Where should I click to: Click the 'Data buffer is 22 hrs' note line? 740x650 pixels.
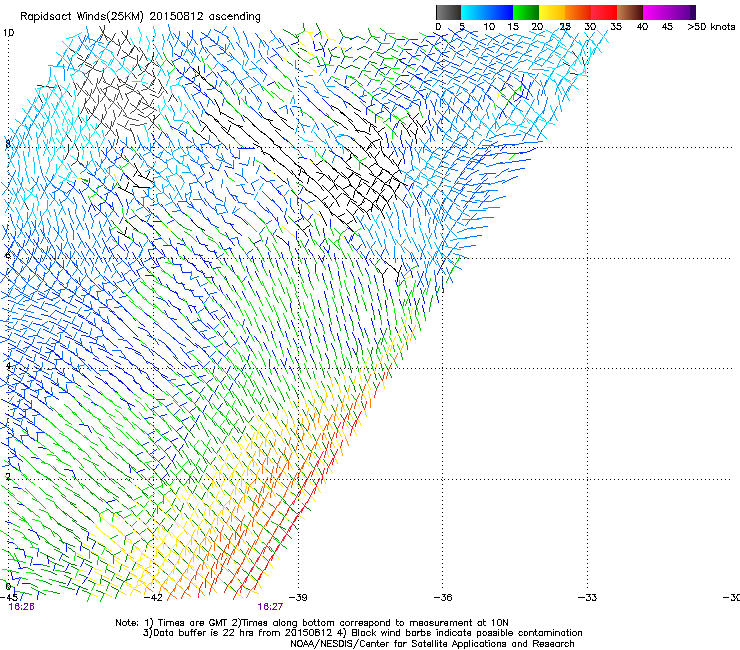[362, 633]
